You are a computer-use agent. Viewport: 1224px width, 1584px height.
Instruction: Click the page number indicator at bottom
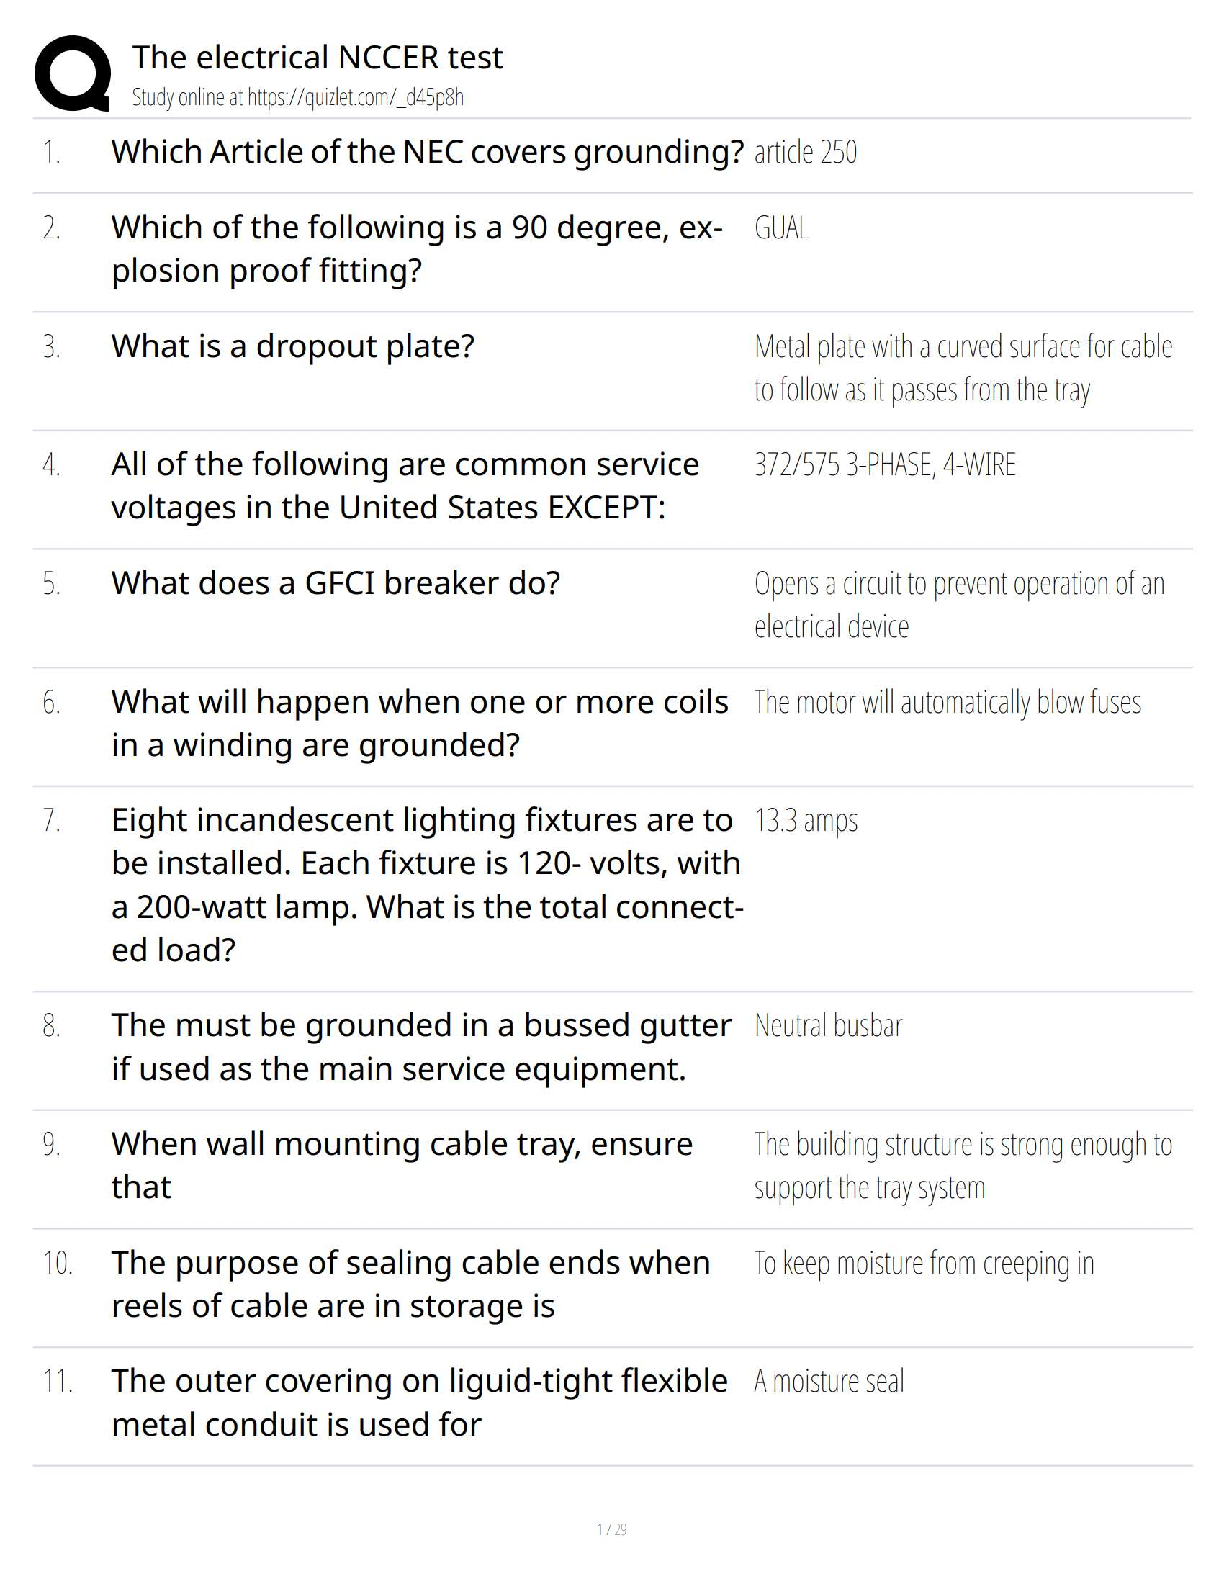[x=611, y=1529]
